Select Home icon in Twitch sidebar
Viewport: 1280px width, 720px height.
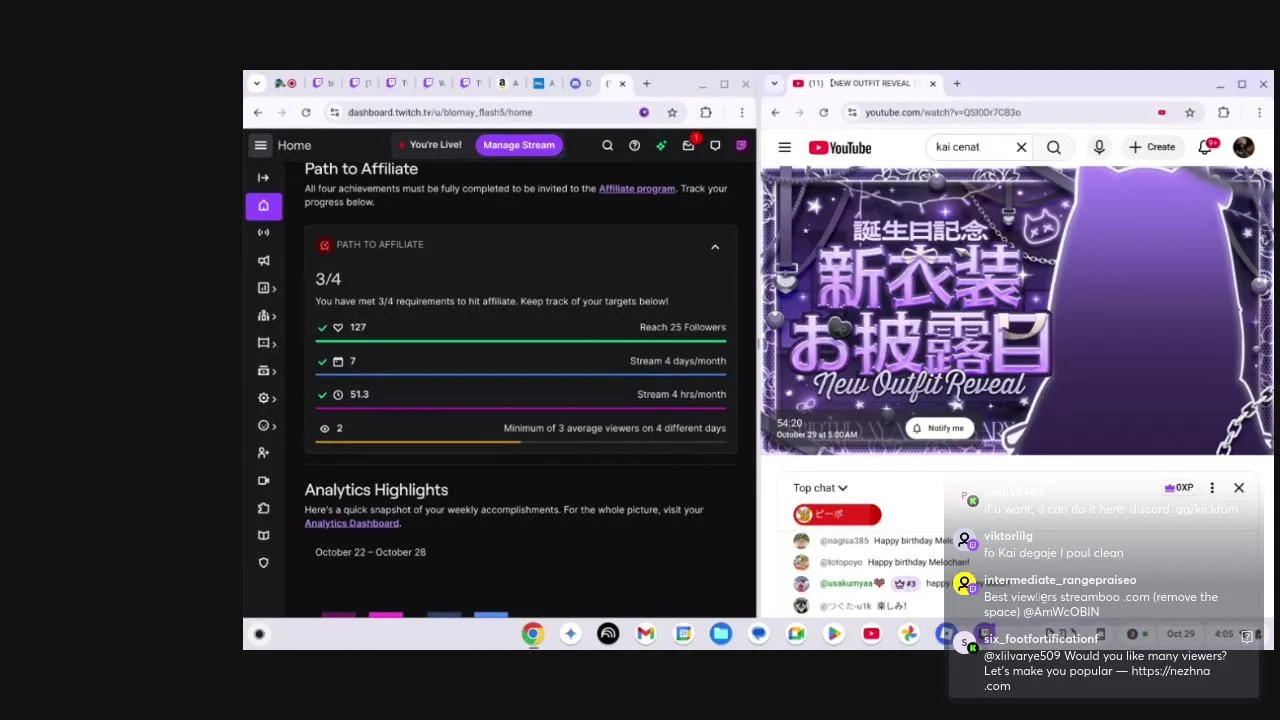[264, 206]
